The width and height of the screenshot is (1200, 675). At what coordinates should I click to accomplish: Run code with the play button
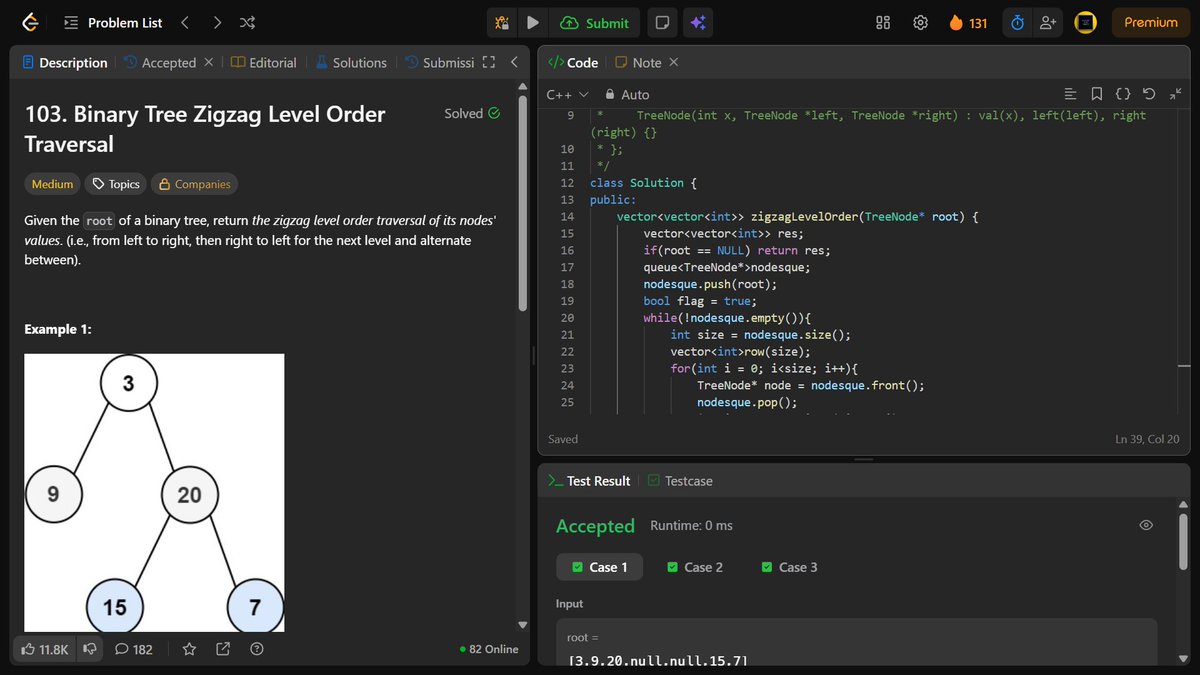[533, 22]
